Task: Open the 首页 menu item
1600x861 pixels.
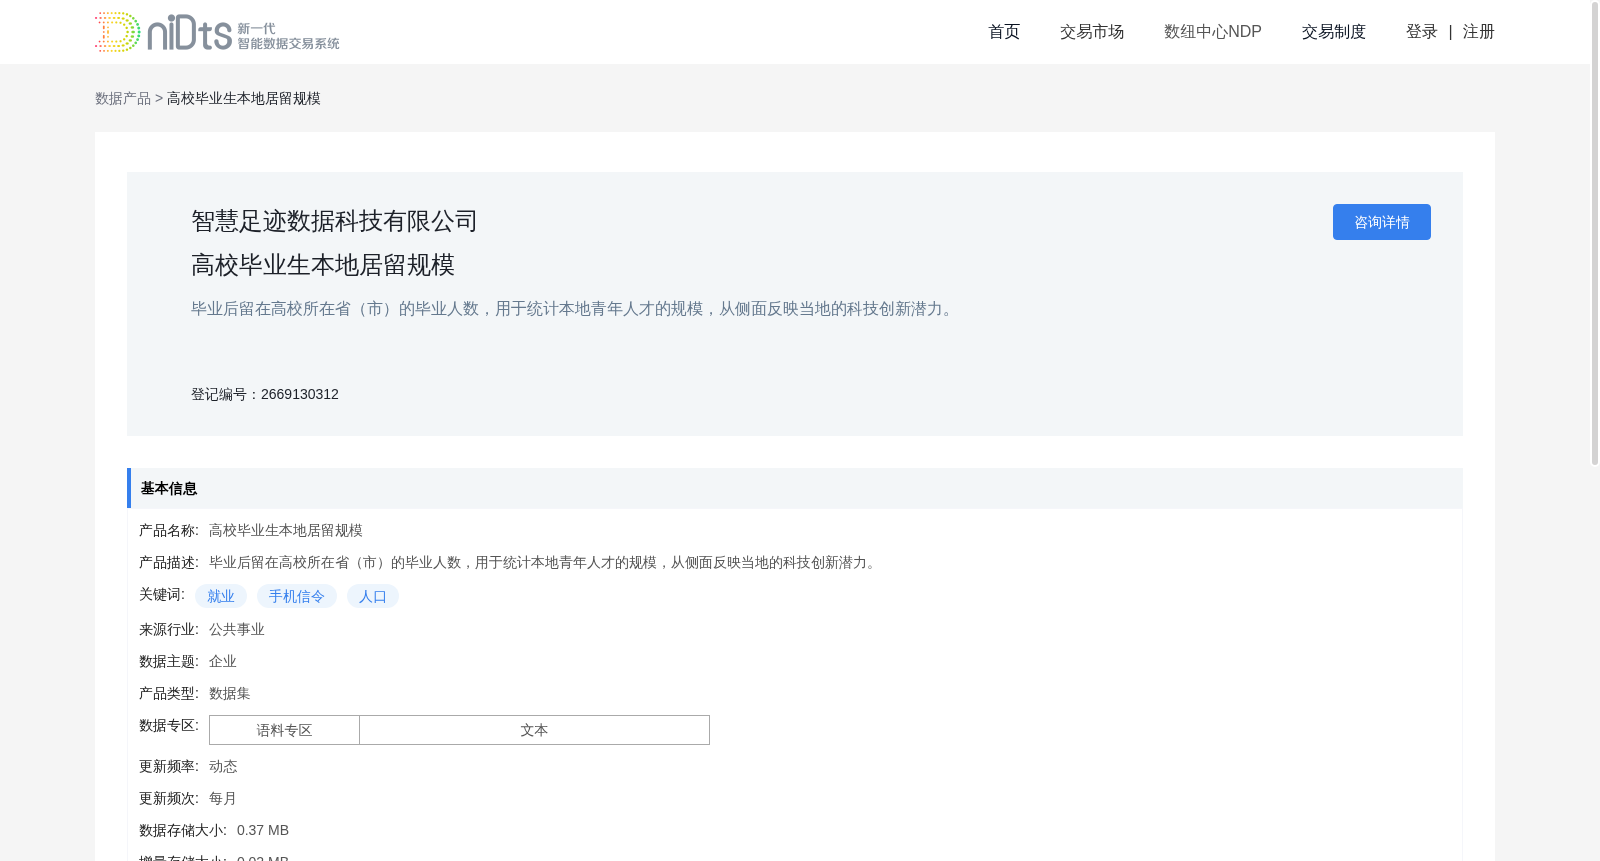Action: (1004, 32)
